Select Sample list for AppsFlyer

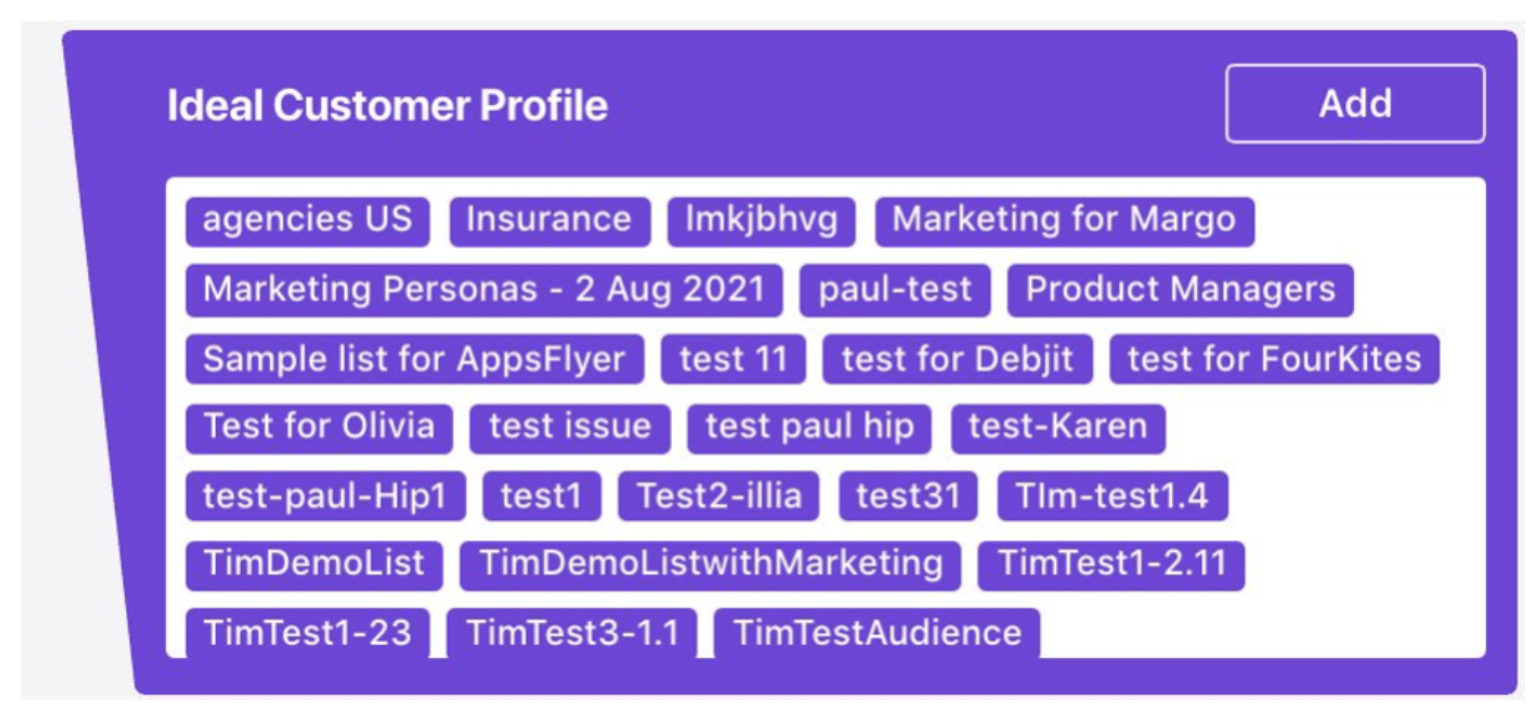point(412,358)
